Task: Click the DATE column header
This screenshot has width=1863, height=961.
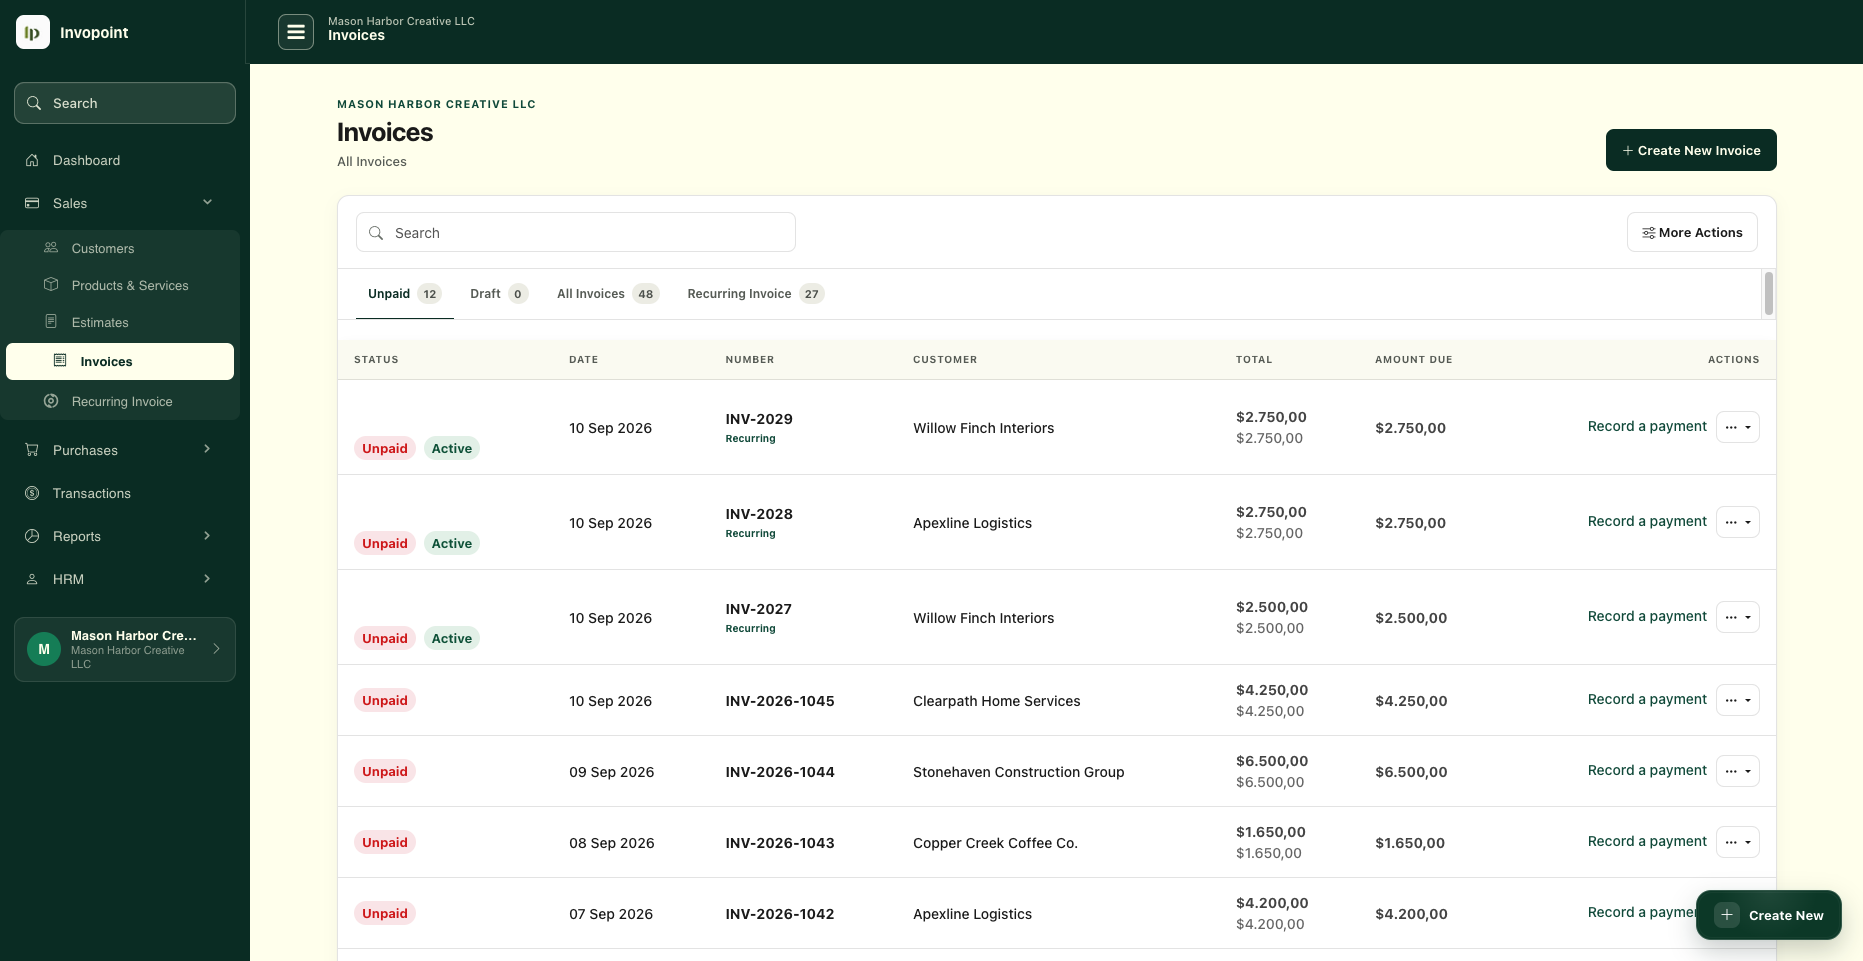Action: coord(584,359)
